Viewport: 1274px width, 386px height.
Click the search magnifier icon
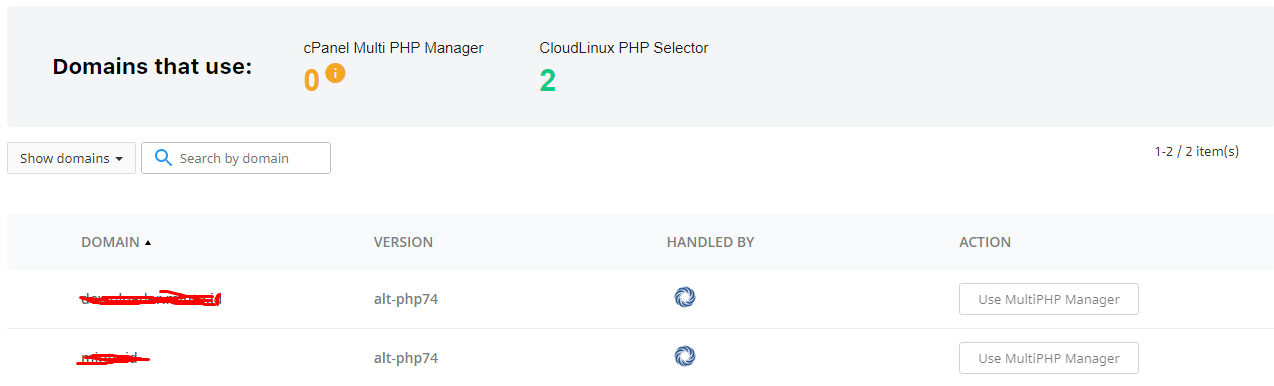[164, 158]
